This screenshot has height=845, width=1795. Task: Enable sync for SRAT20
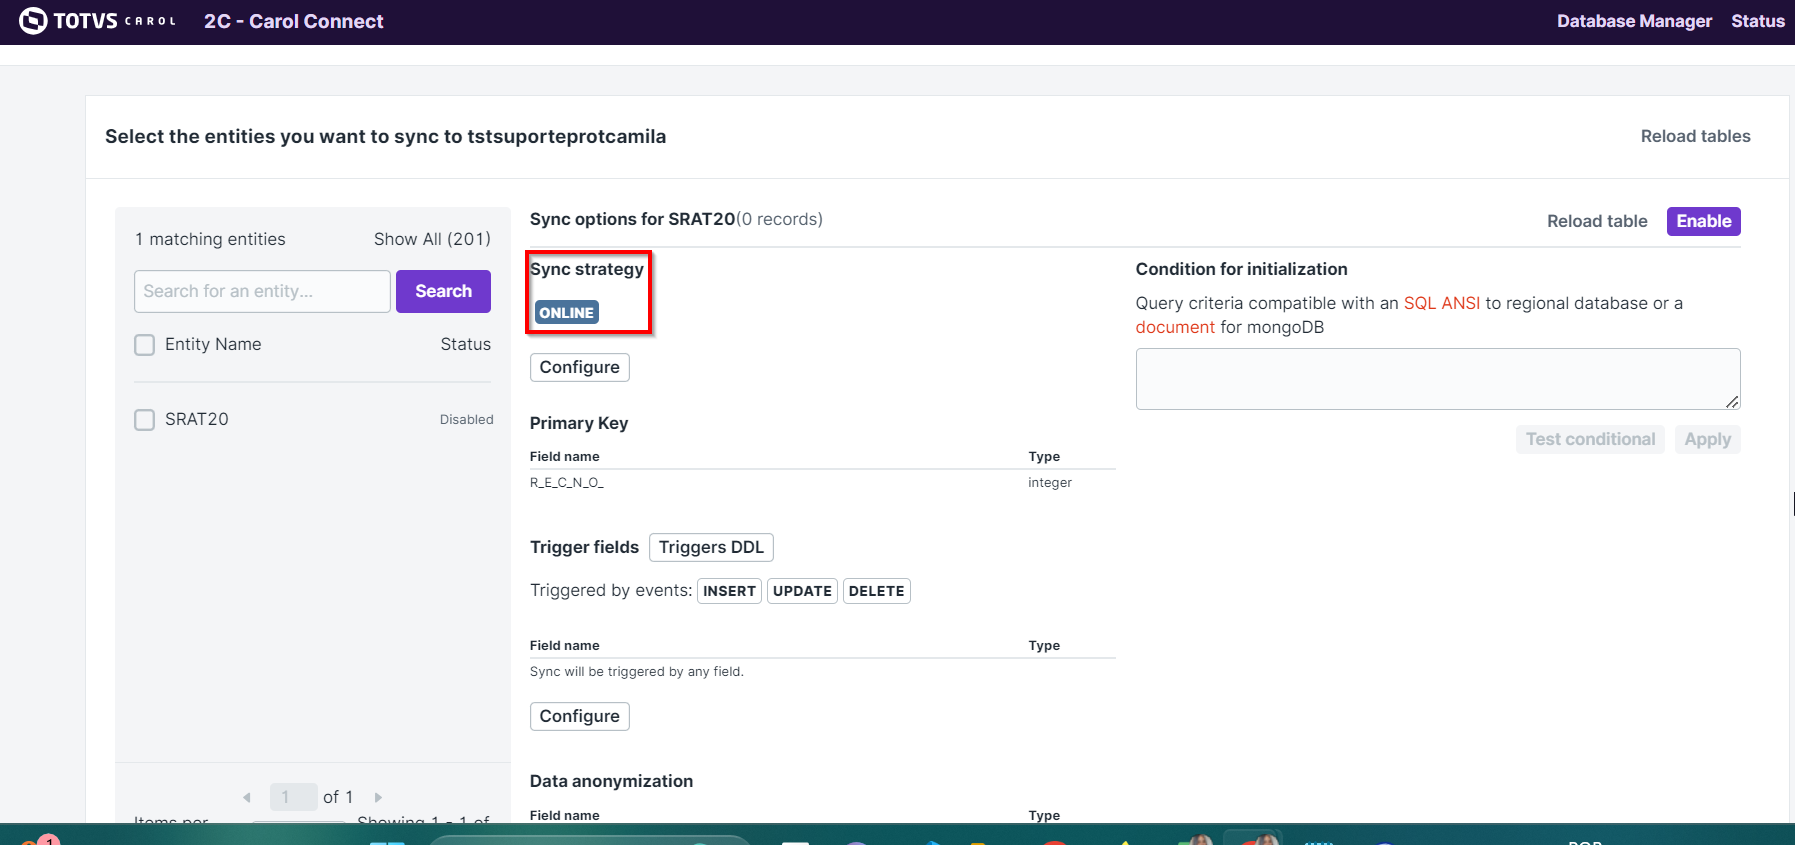click(x=1703, y=221)
